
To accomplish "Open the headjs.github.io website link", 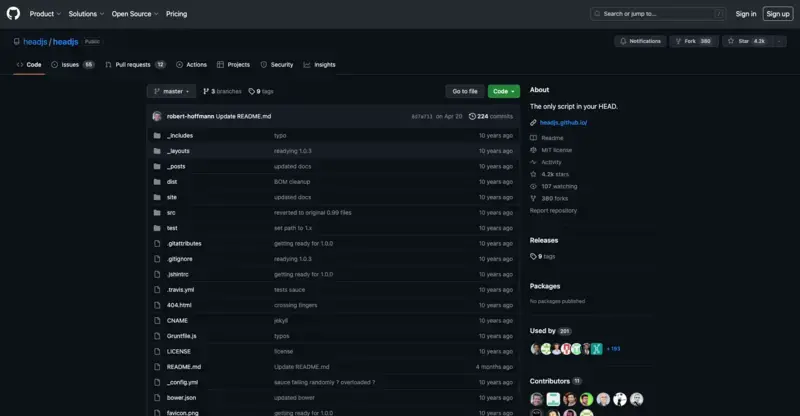I will click(563, 123).
